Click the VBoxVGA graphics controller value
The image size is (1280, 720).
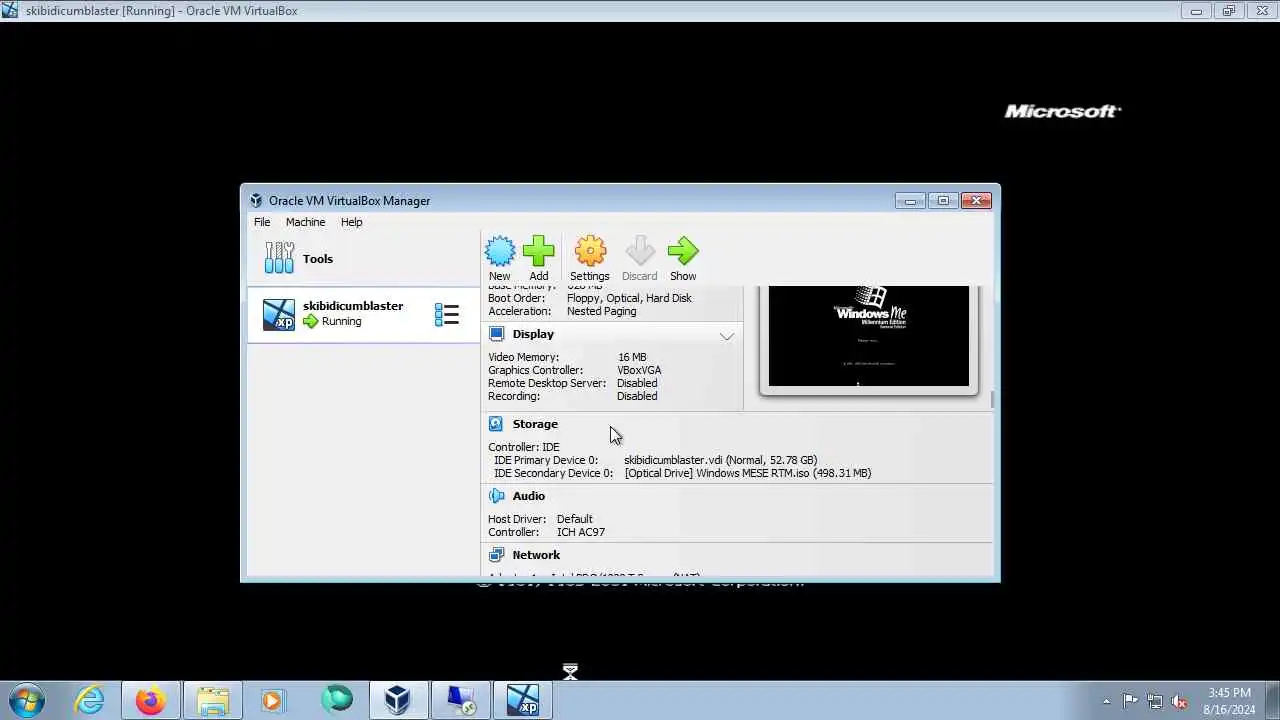point(639,370)
